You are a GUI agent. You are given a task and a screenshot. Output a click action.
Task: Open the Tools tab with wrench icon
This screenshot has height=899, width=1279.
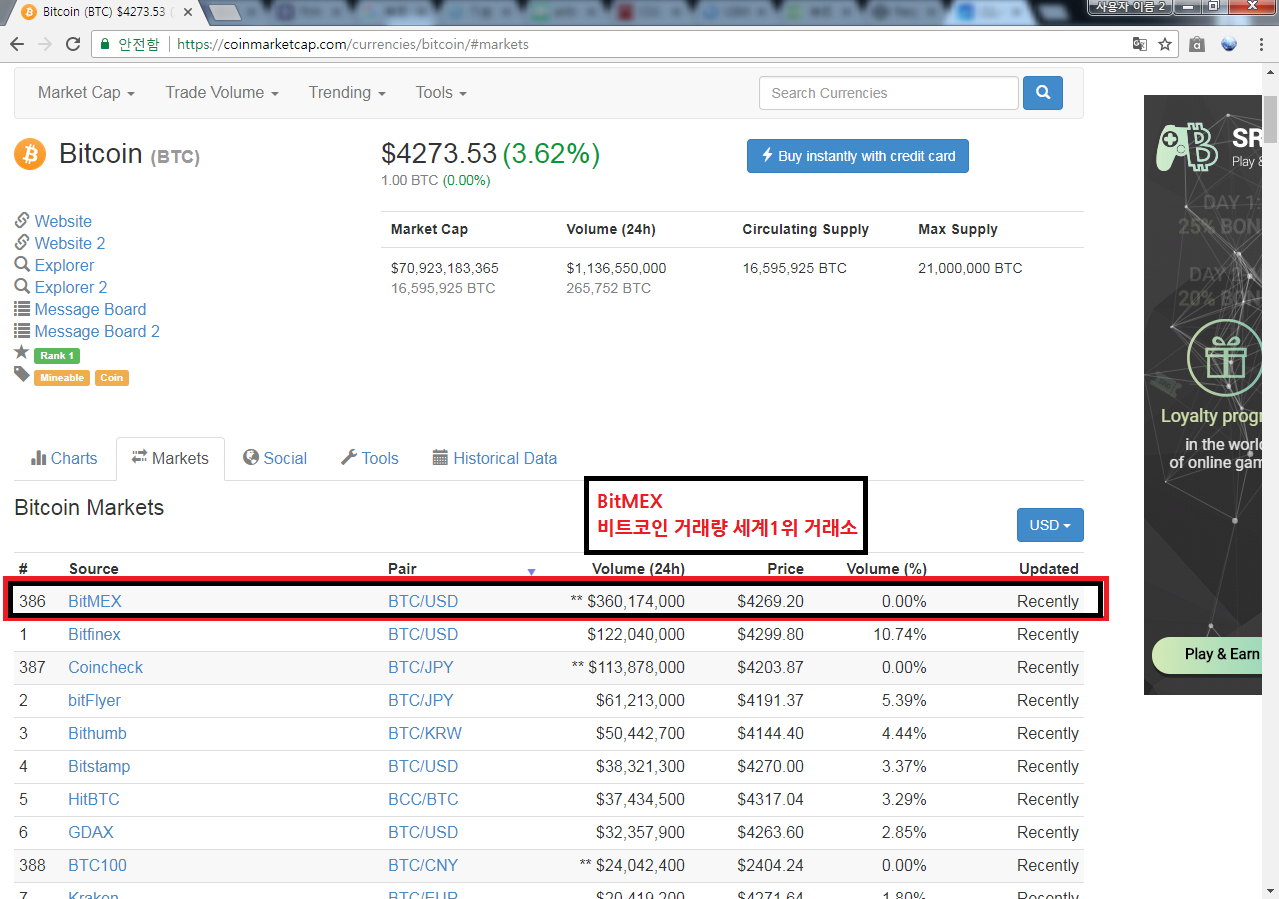pyautogui.click(x=369, y=458)
